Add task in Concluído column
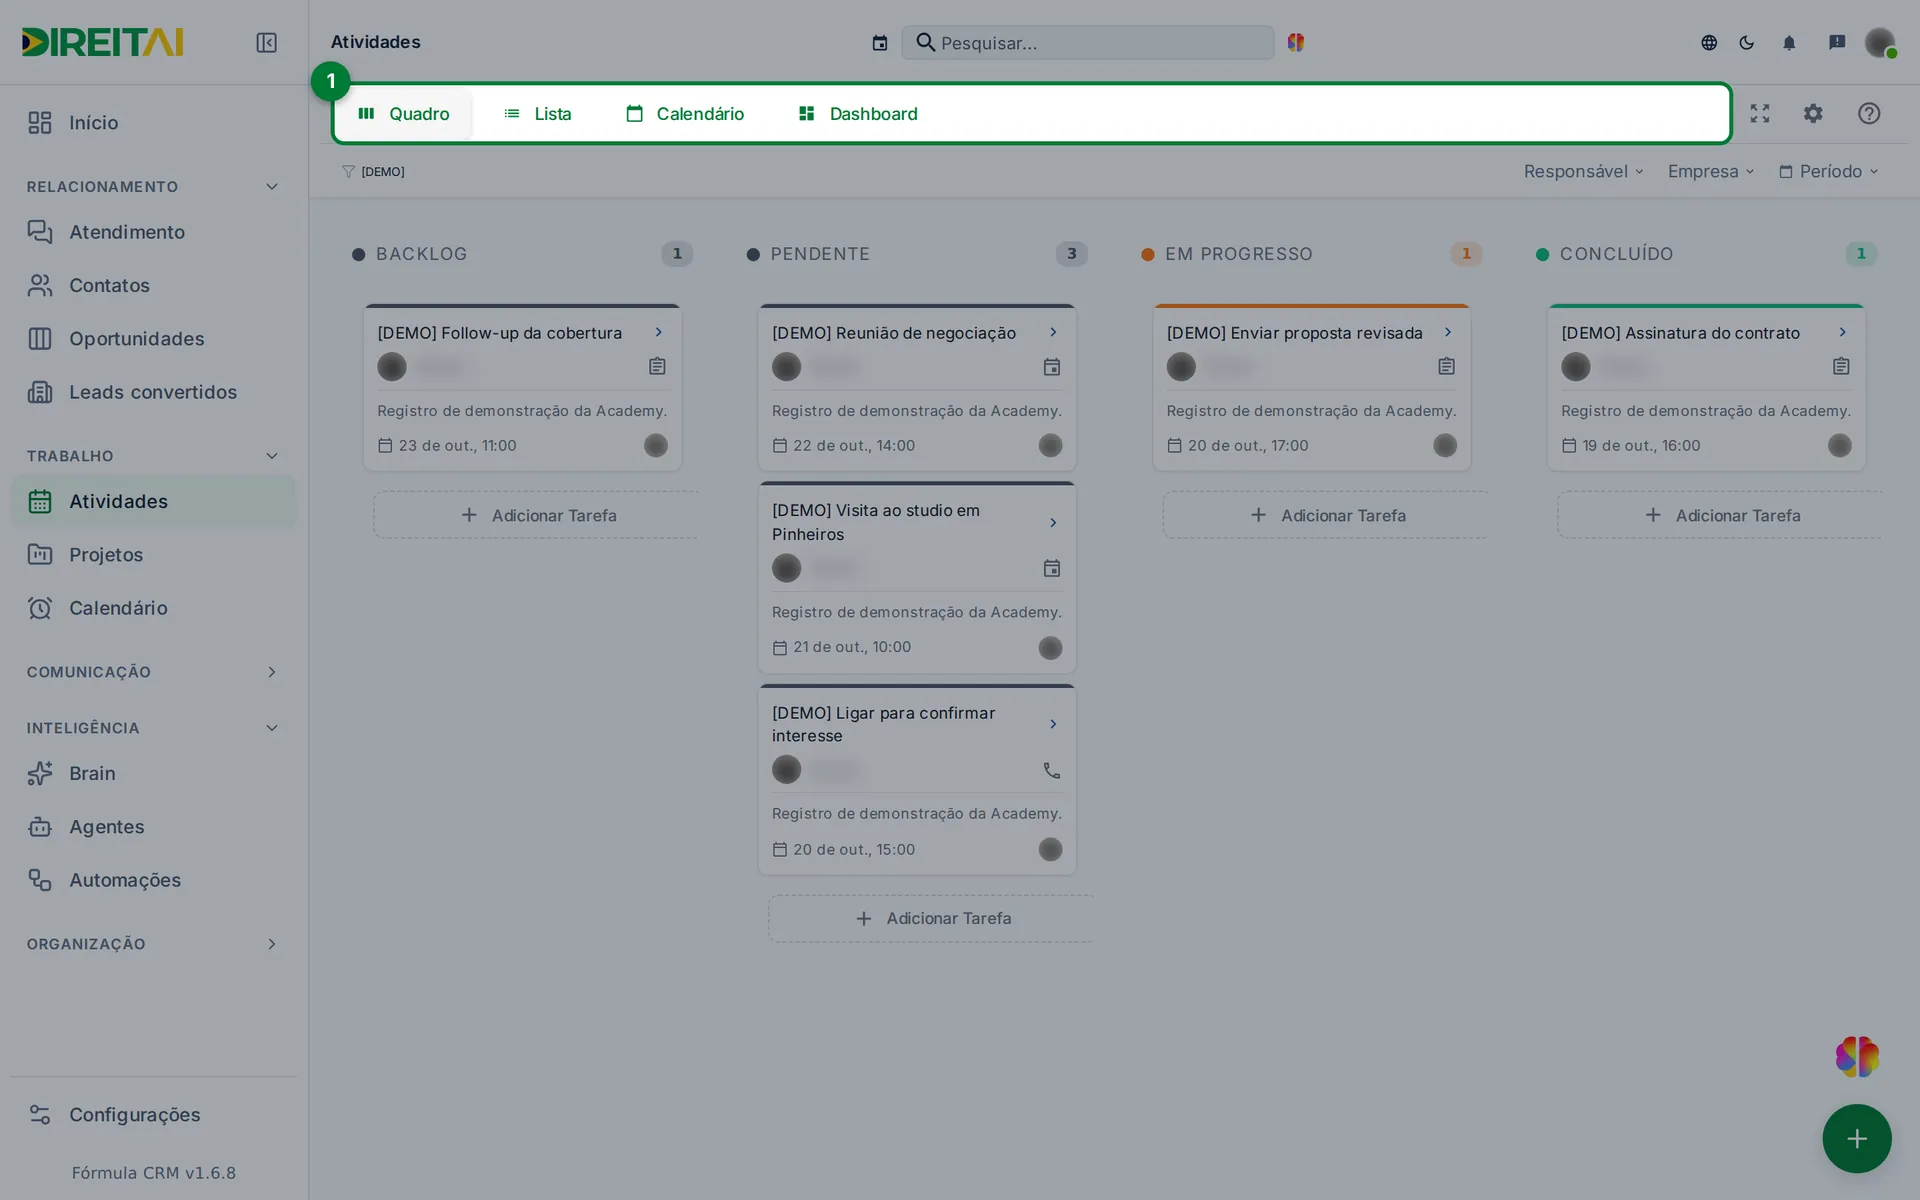 (1720, 515)
